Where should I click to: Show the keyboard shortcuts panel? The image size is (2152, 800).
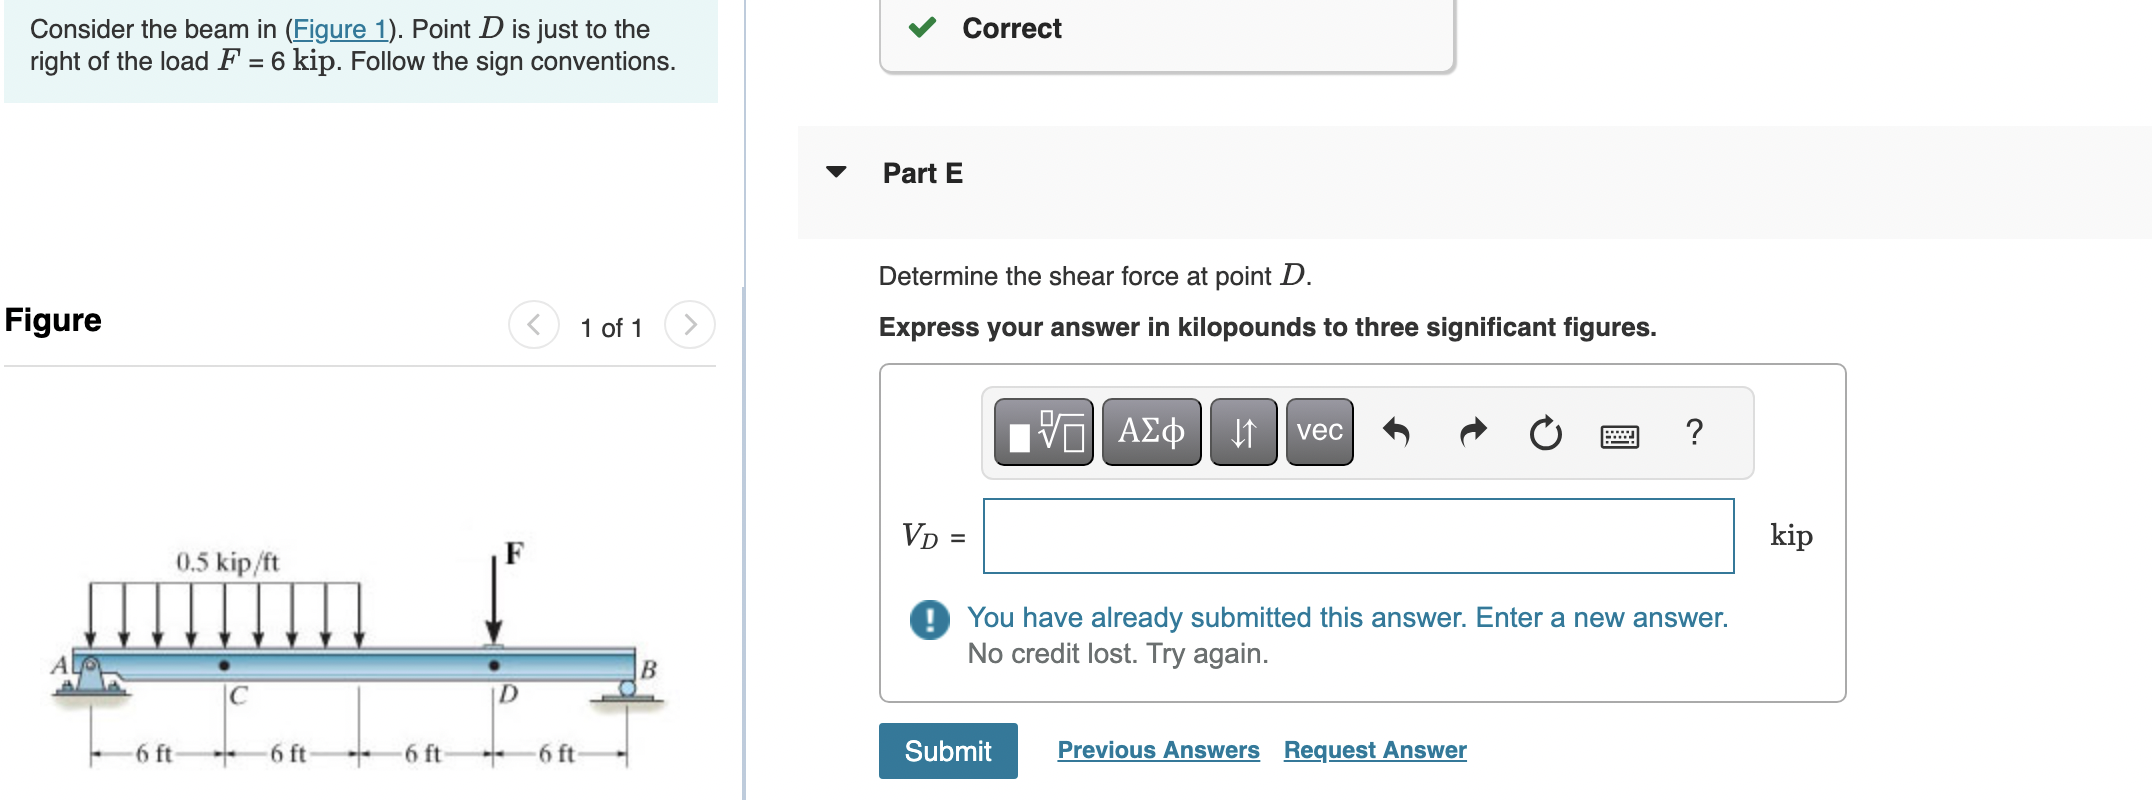[1620, 434]
